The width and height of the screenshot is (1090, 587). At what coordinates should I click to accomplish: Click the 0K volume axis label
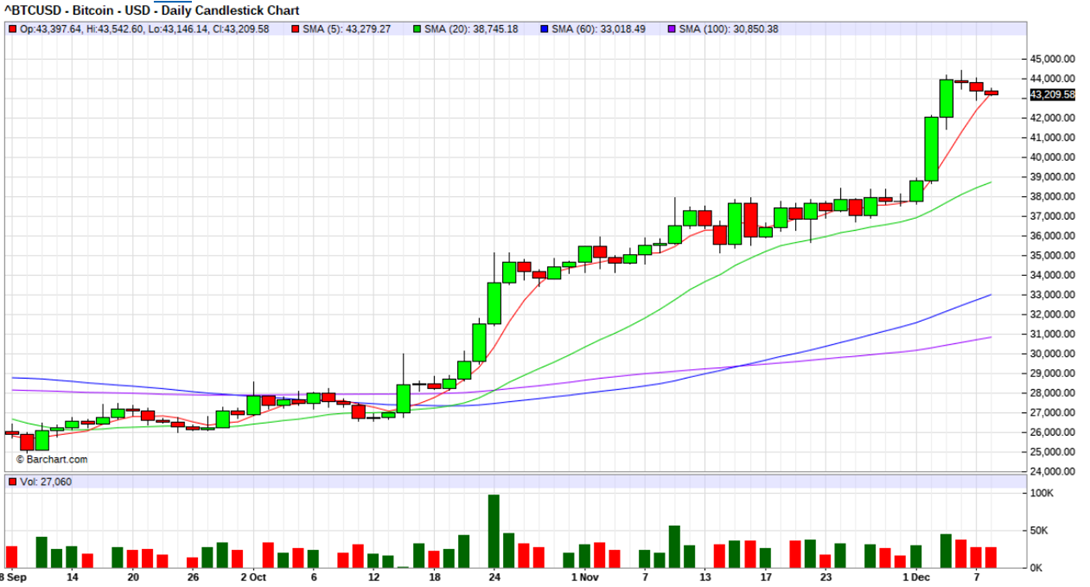click(1036, 568)
